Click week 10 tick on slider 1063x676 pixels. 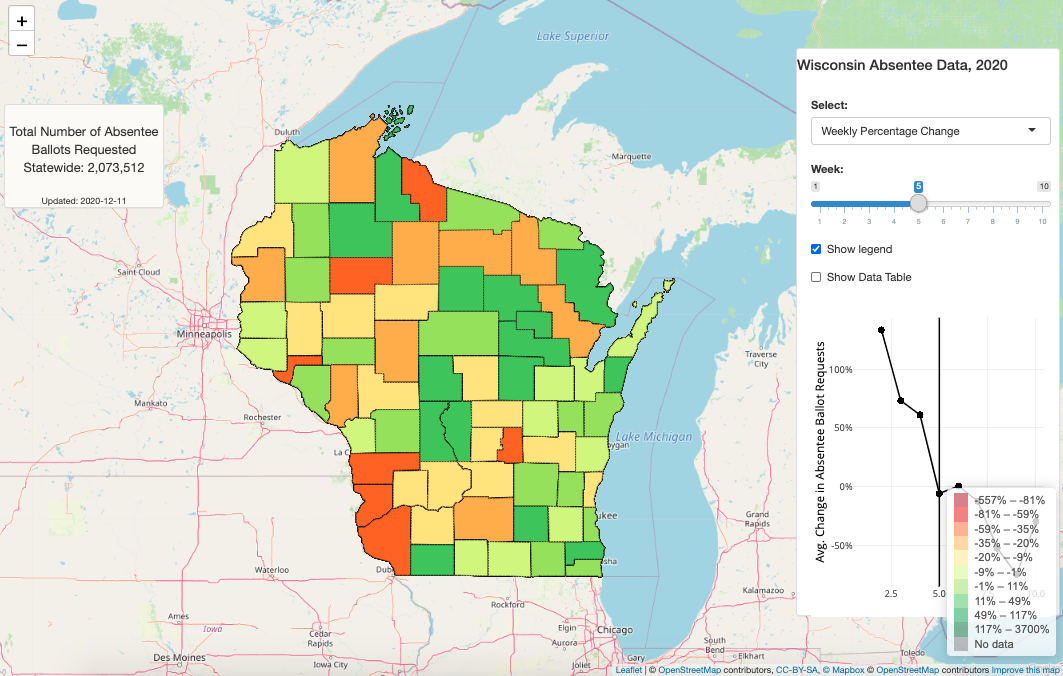pyautogui.click(x=1042, y=221)
